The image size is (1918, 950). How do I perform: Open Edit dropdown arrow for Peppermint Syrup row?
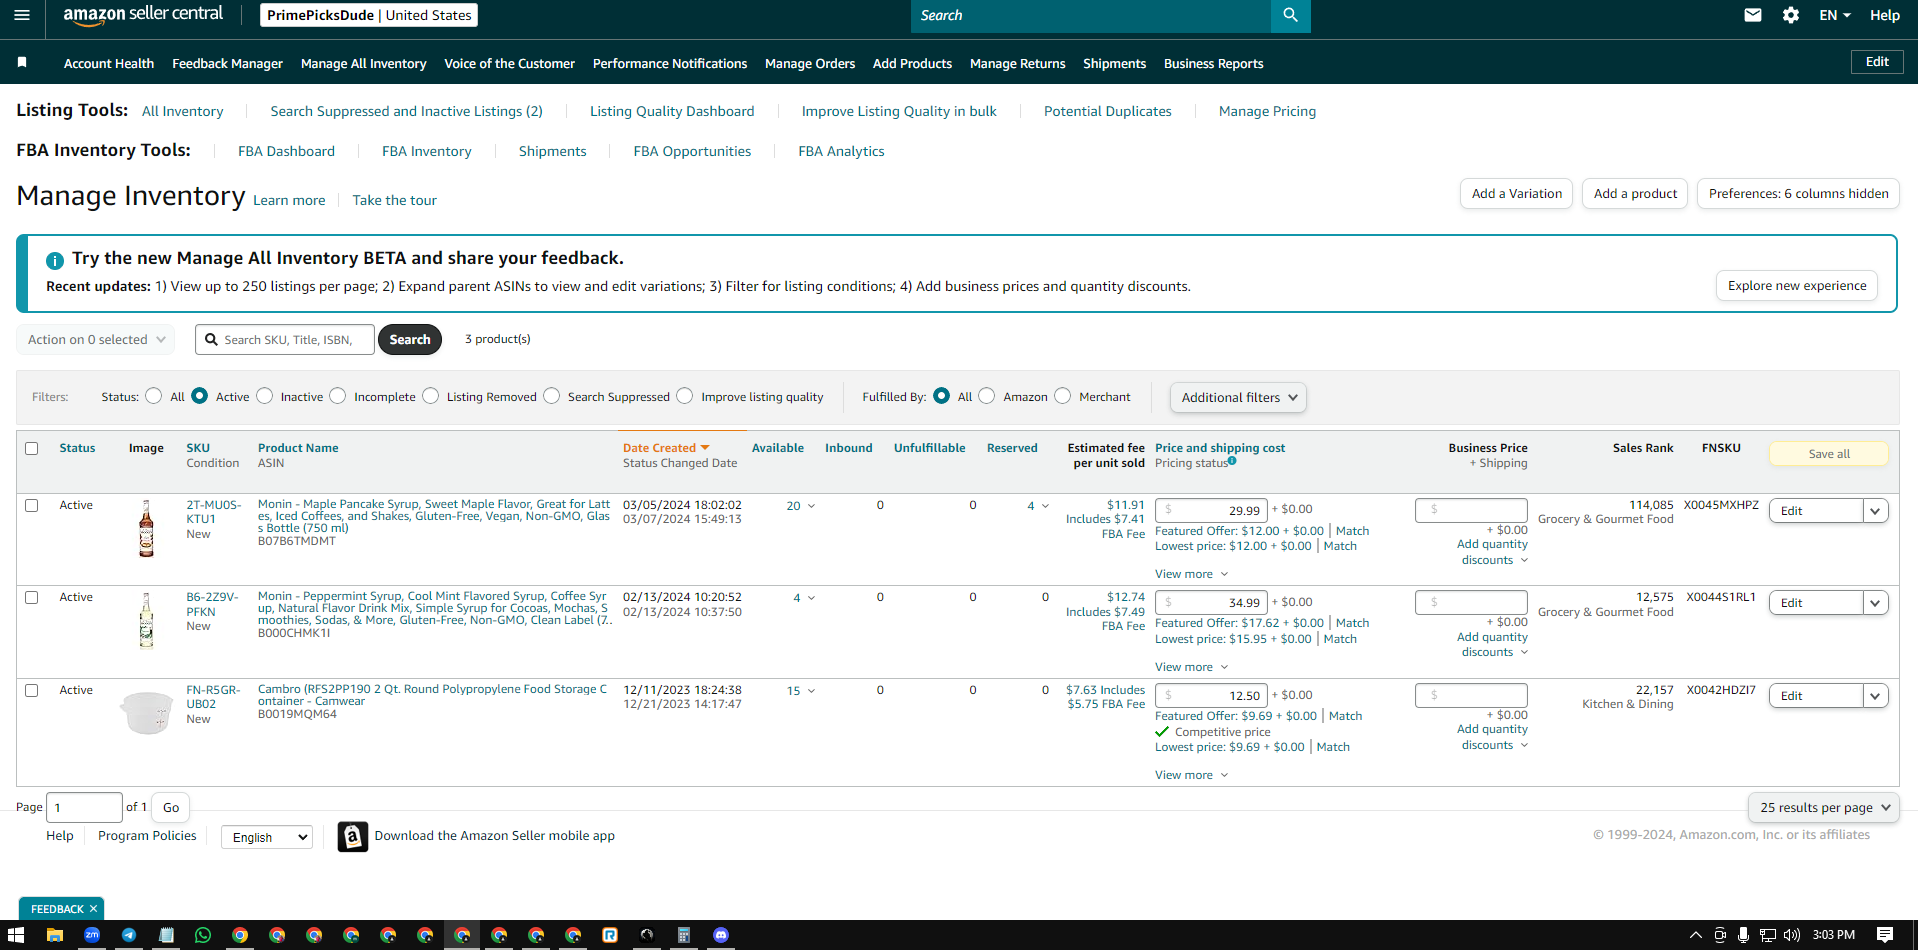[x=1875, y=603]
